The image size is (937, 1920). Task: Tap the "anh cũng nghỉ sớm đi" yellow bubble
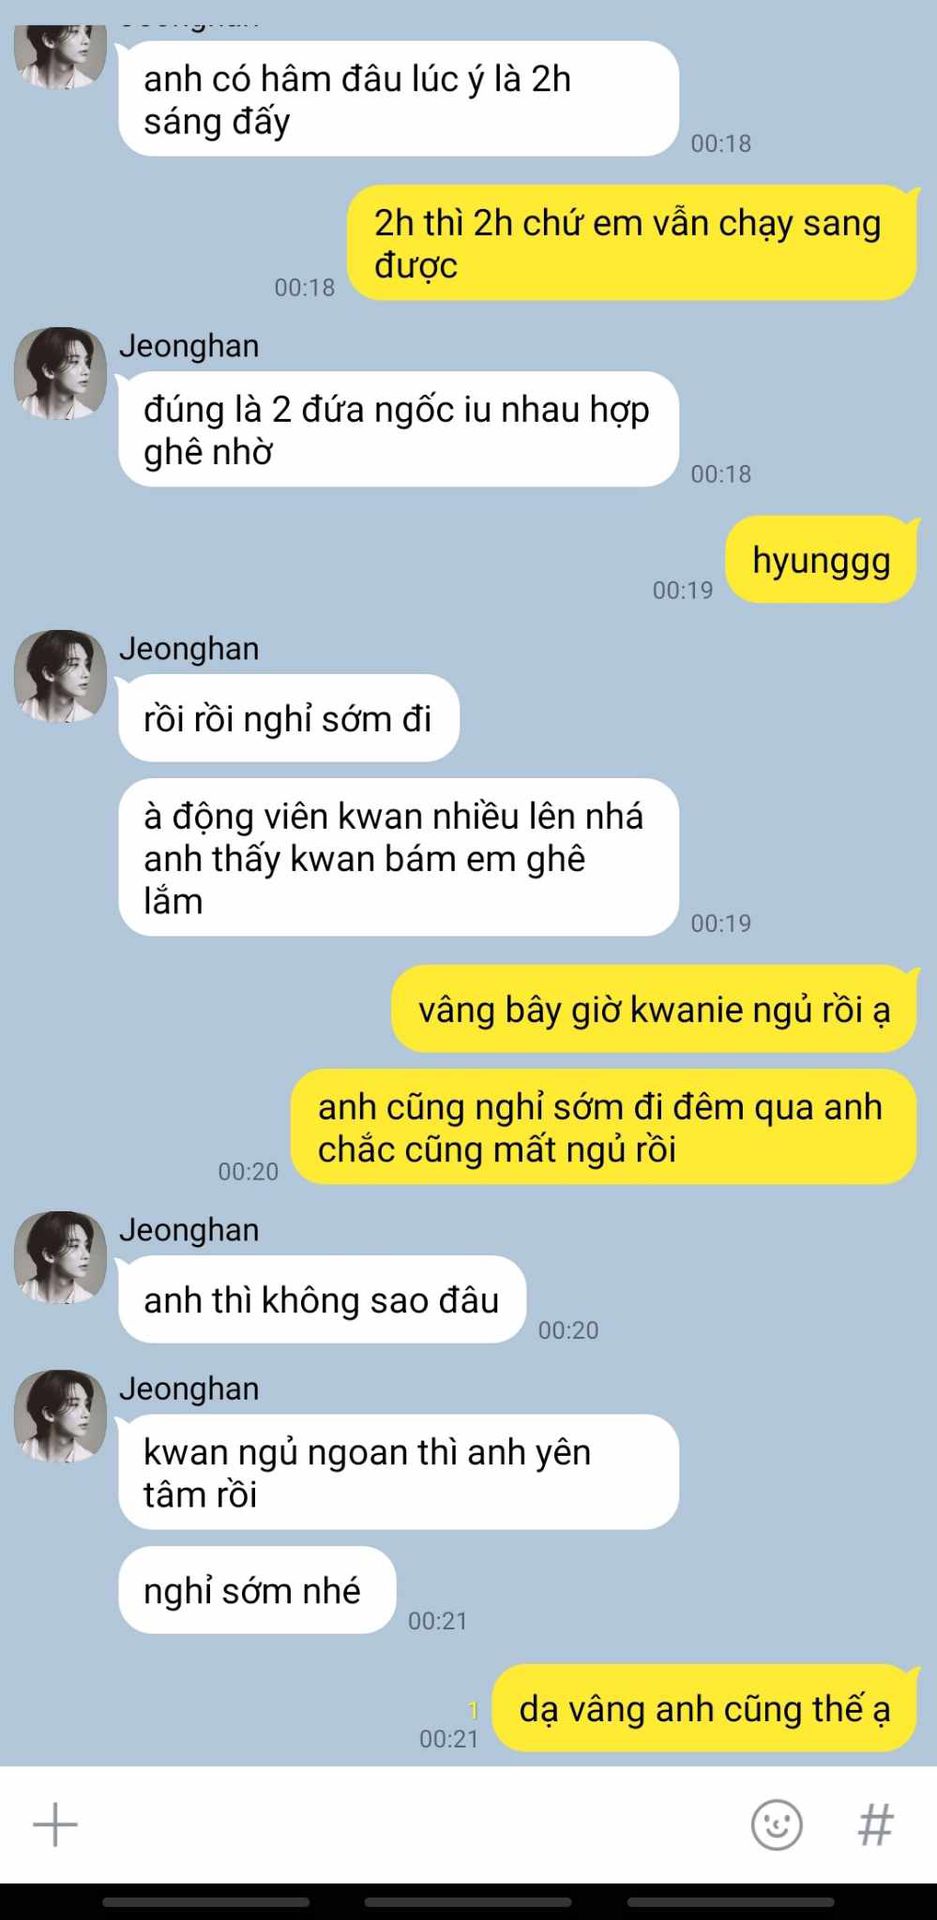tap(603, 1127)
